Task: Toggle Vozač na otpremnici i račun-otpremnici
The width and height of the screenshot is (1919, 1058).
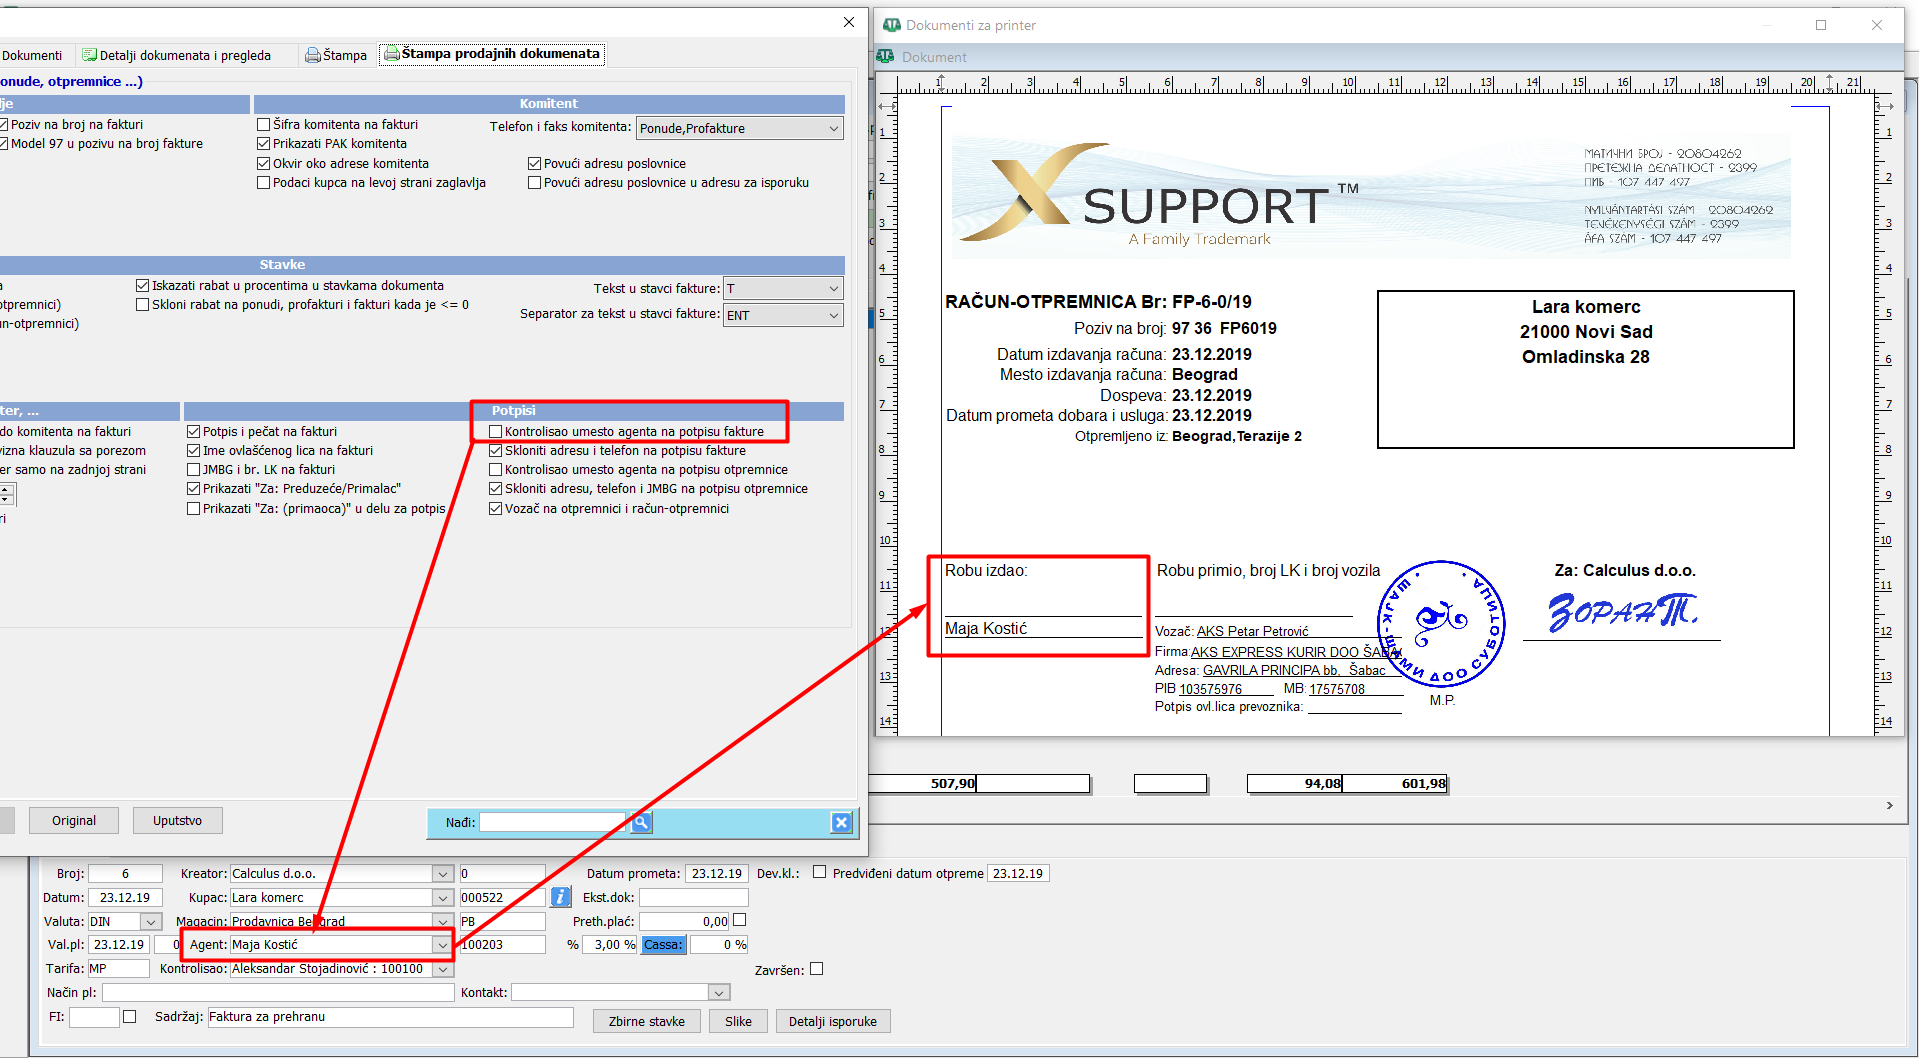Action: pos(495,509)
